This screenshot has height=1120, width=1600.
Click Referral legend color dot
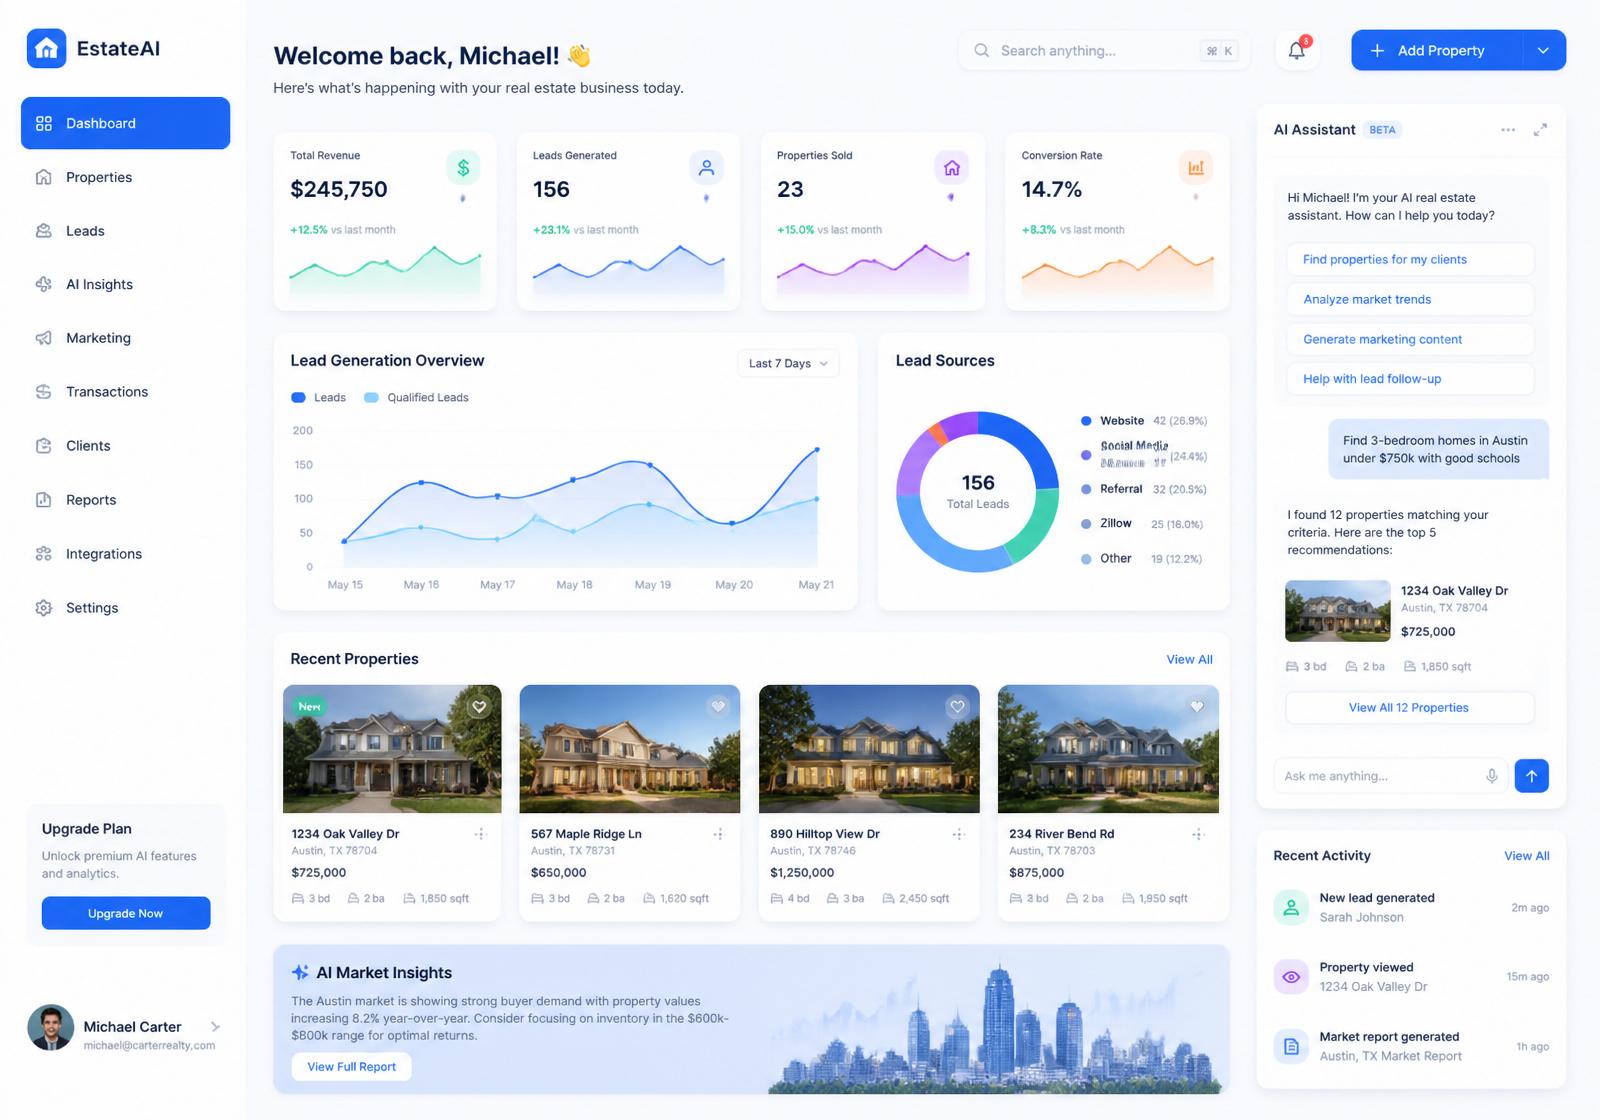pyautogui.click(x=1086, y=489)
